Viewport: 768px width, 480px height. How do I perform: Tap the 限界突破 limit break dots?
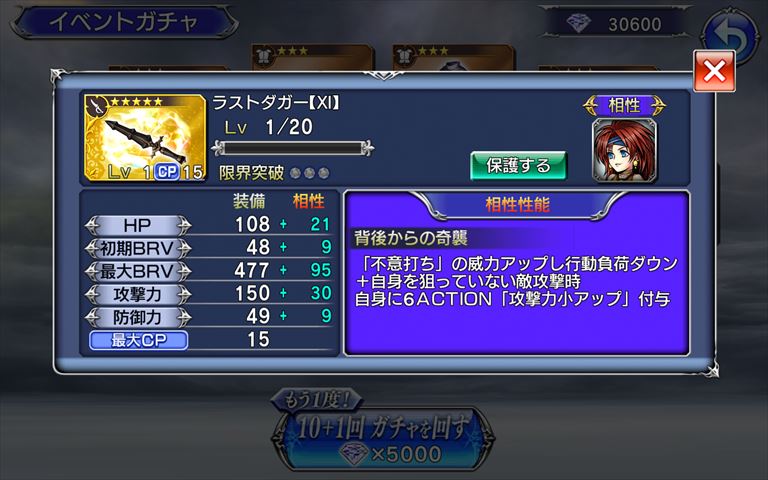(x=310, y=173)
